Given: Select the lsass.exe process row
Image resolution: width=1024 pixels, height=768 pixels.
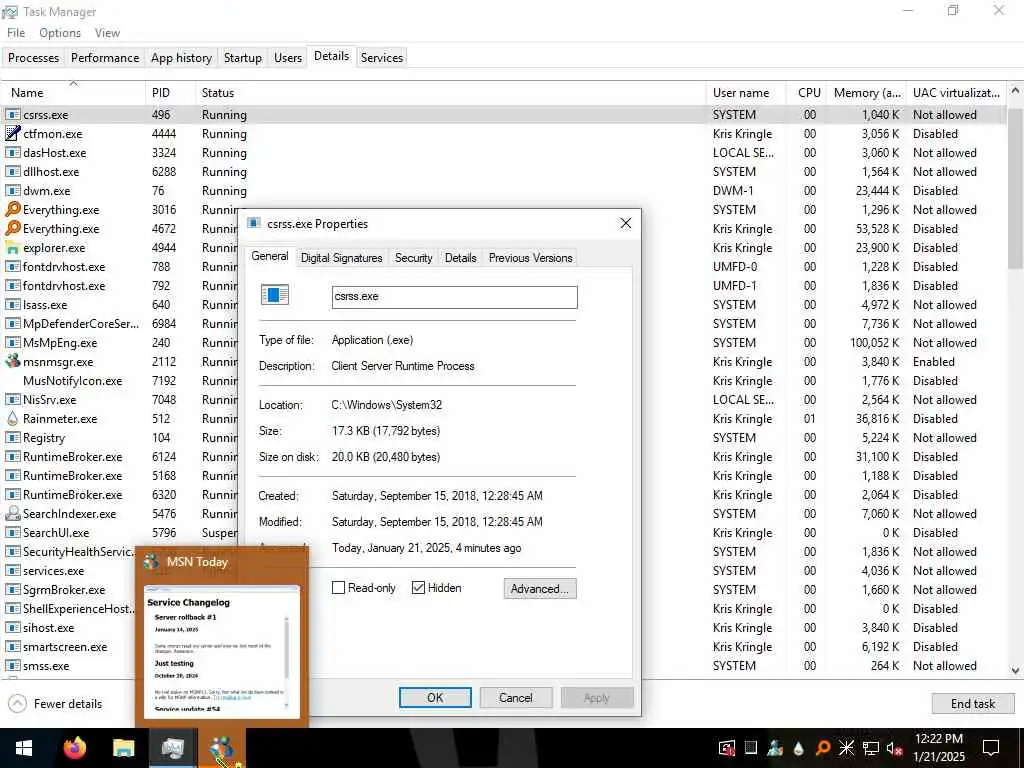Looking at the screenshot, I should 503,304.
